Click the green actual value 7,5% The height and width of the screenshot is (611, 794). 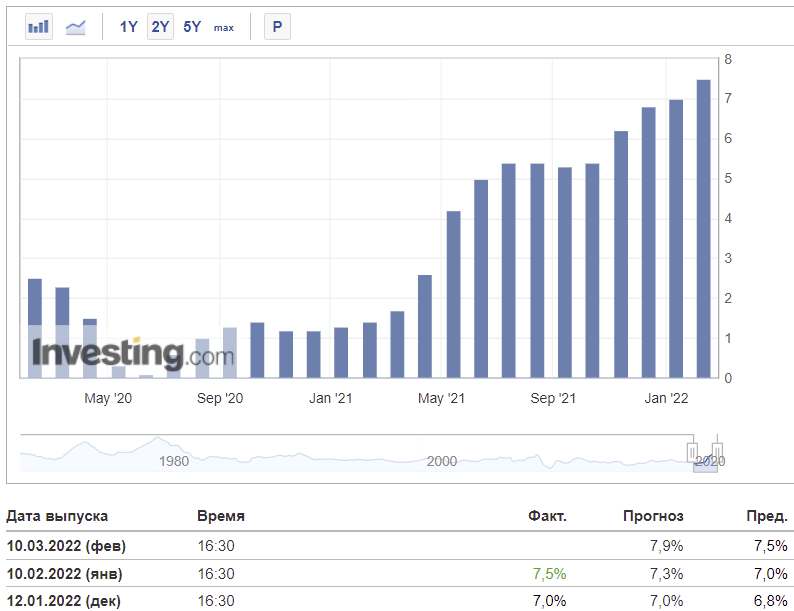[549, 574]
